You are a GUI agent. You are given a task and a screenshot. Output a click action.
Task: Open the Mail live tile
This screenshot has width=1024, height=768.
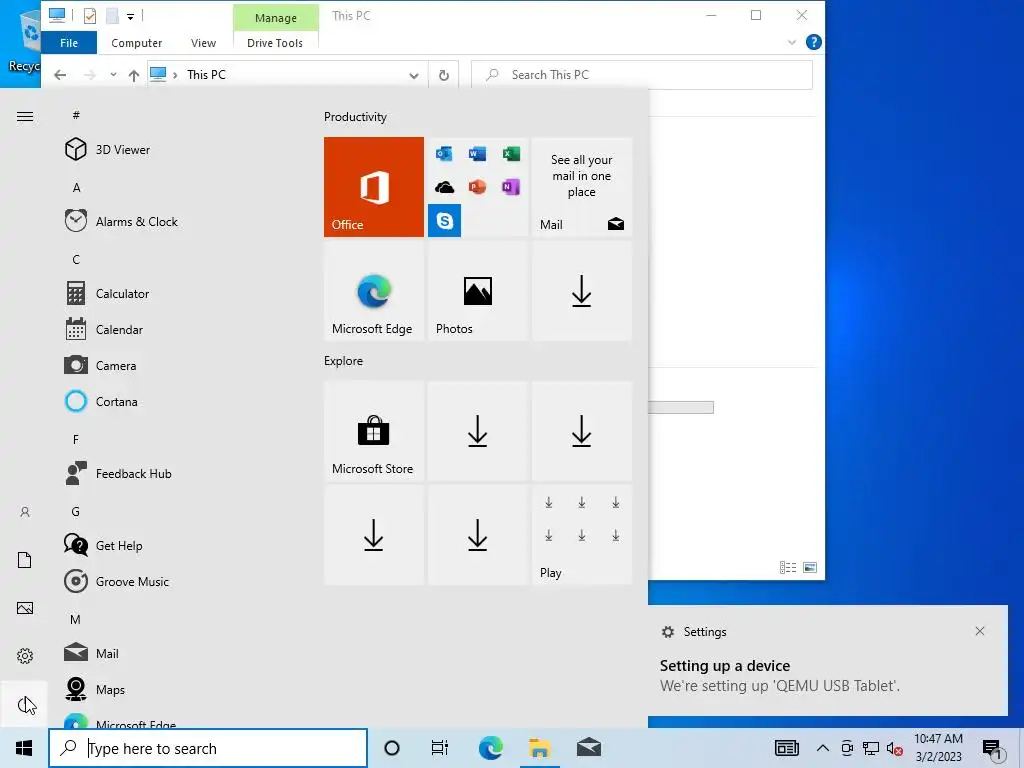click(x=582, y=187)
